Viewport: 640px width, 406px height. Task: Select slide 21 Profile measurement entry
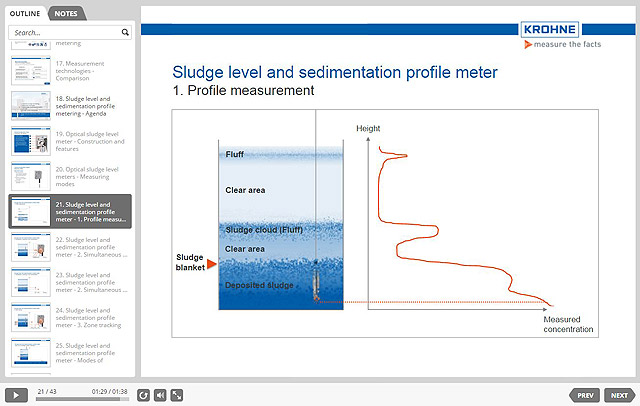tap(70, 211)
